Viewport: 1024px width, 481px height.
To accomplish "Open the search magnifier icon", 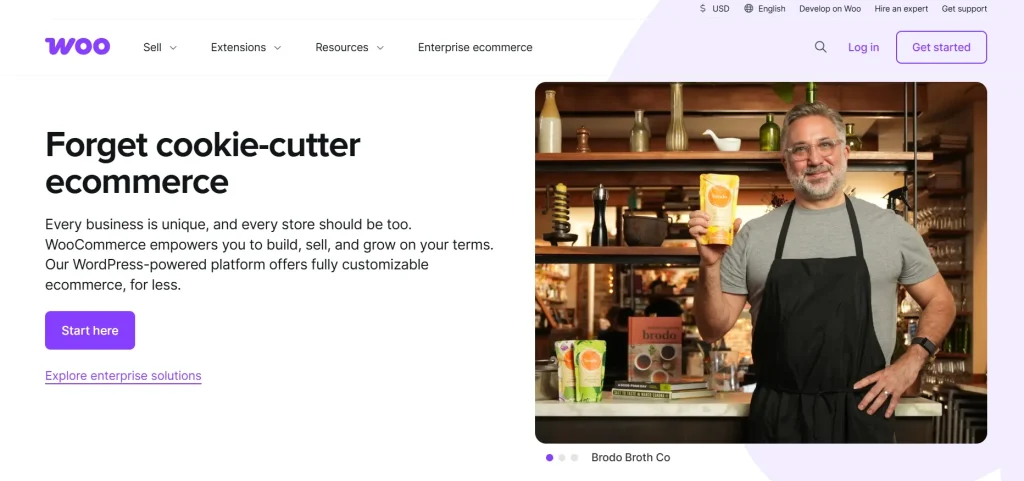I will tap(820, 47).
